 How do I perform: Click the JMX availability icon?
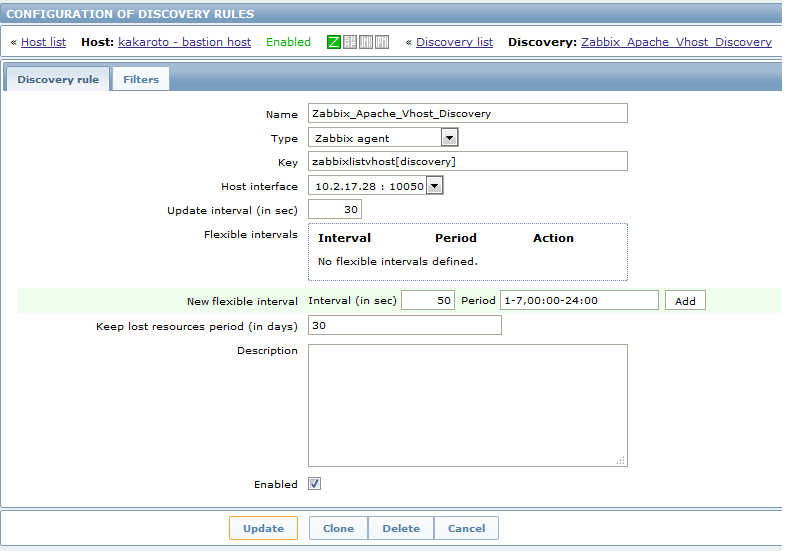[x=366, y=42]
